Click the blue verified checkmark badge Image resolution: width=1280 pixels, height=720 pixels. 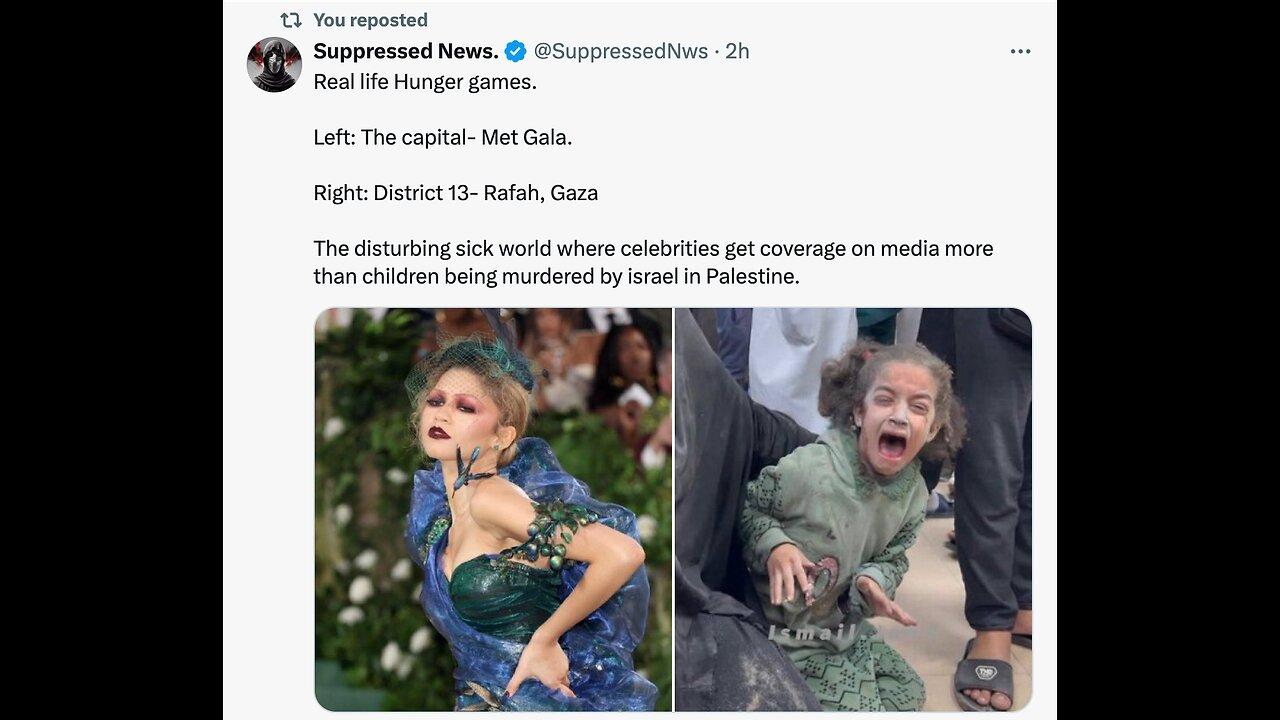[516, 51]
